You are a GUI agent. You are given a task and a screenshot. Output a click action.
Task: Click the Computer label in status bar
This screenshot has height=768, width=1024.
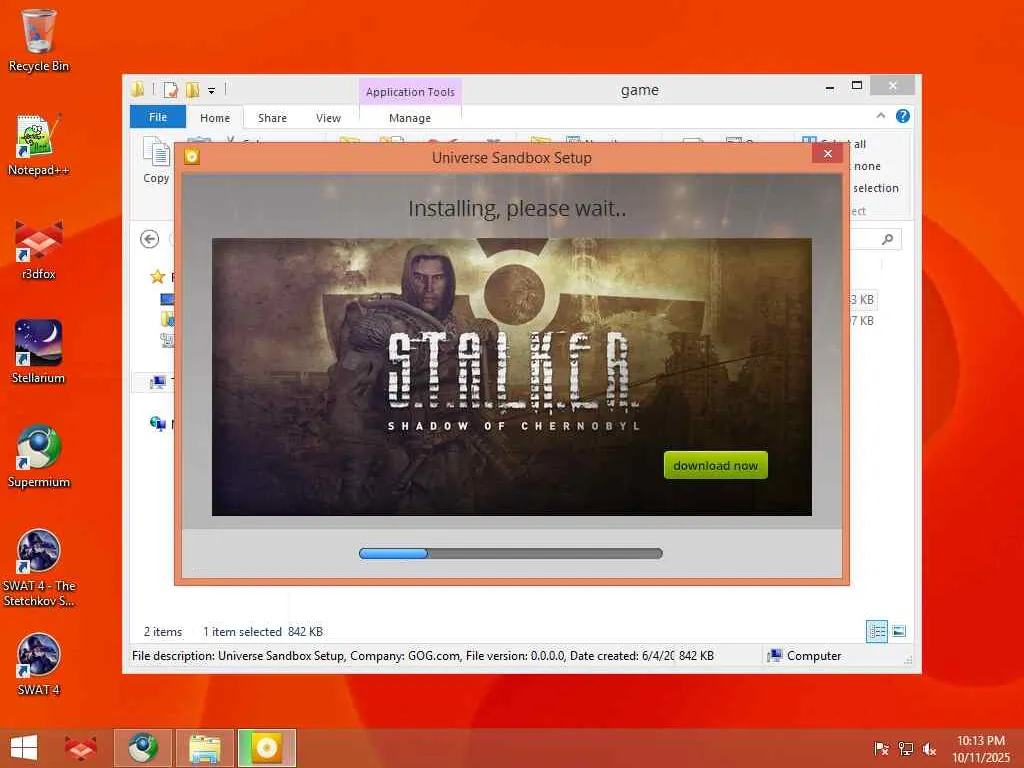pos(814,656)
